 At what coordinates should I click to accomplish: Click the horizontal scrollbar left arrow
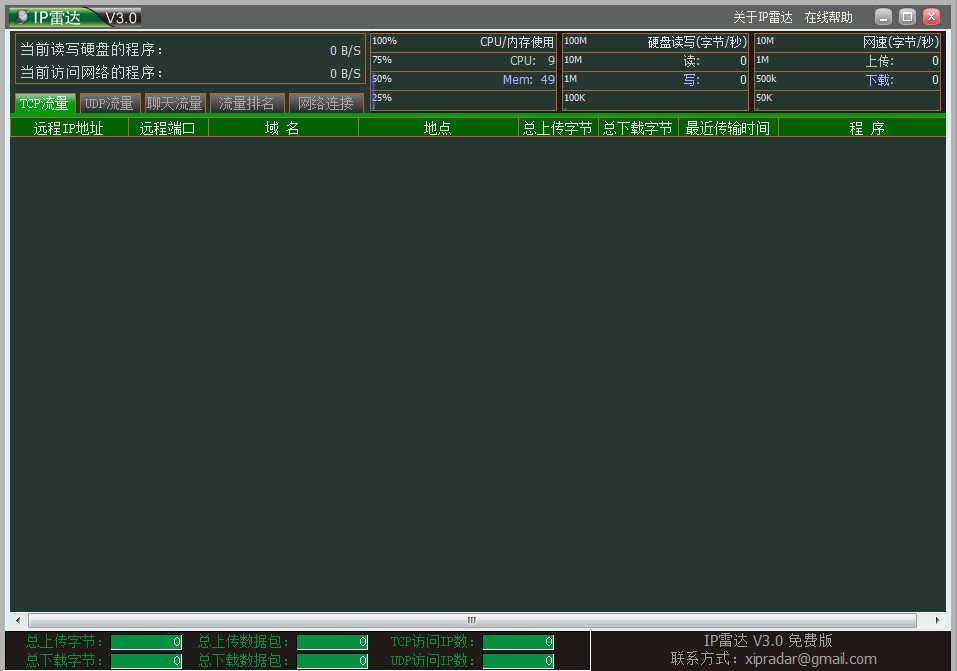coord(17,620)
